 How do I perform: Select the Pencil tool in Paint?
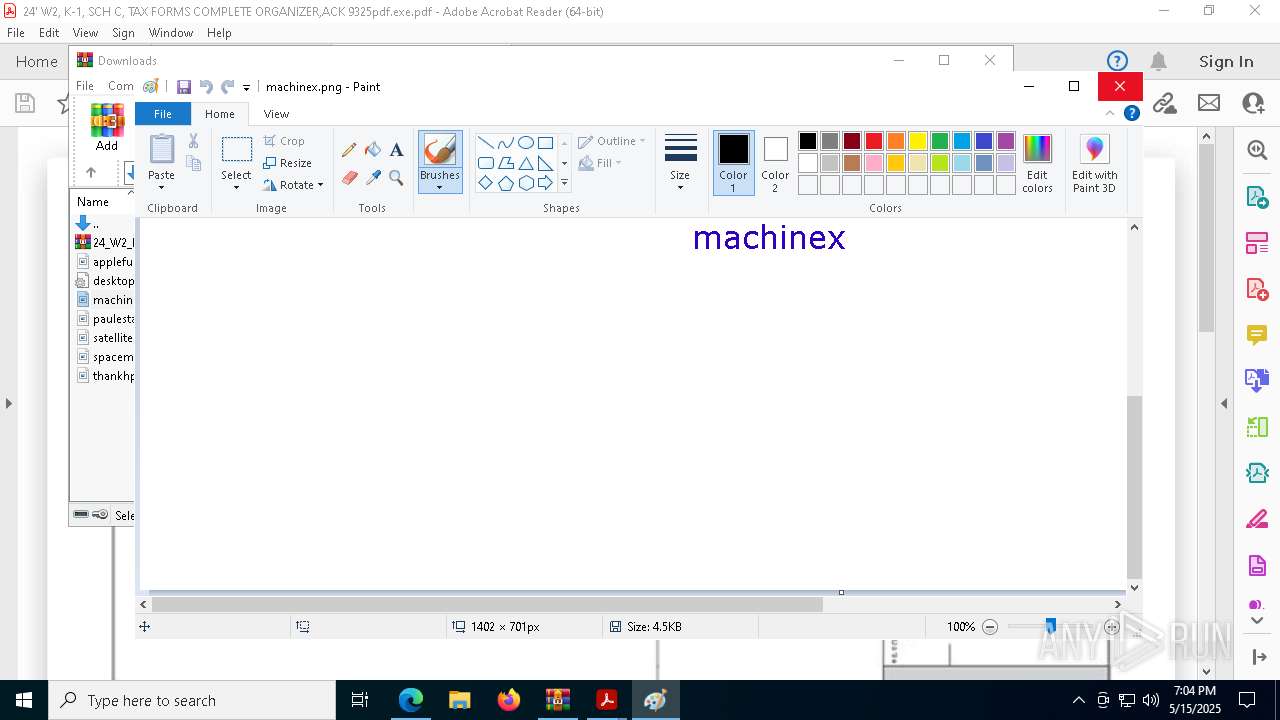tap(349, 150)
